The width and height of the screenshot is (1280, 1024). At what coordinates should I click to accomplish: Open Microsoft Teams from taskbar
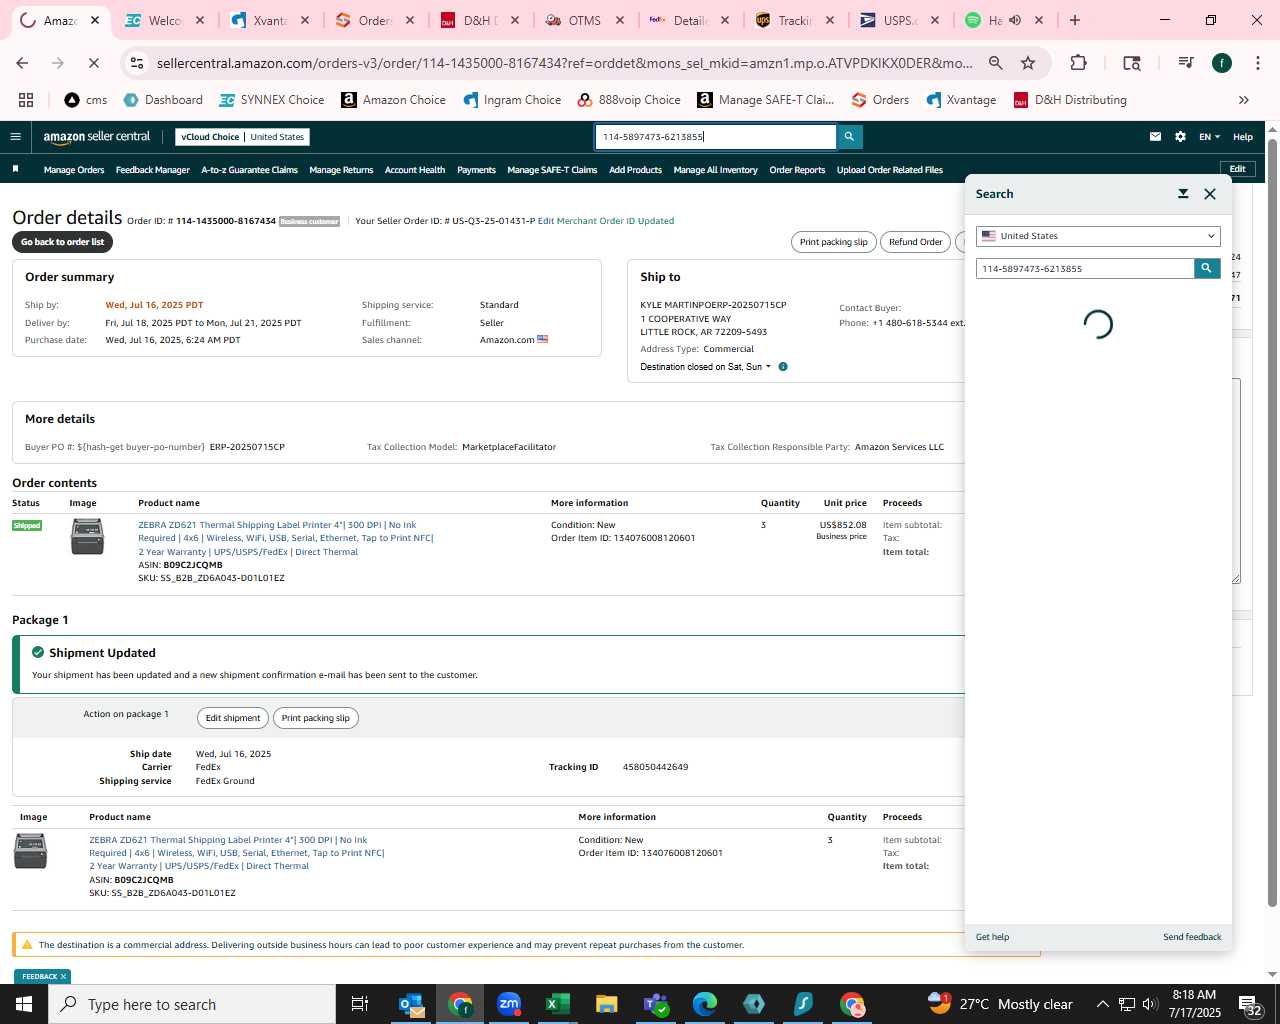(656, 1004)
